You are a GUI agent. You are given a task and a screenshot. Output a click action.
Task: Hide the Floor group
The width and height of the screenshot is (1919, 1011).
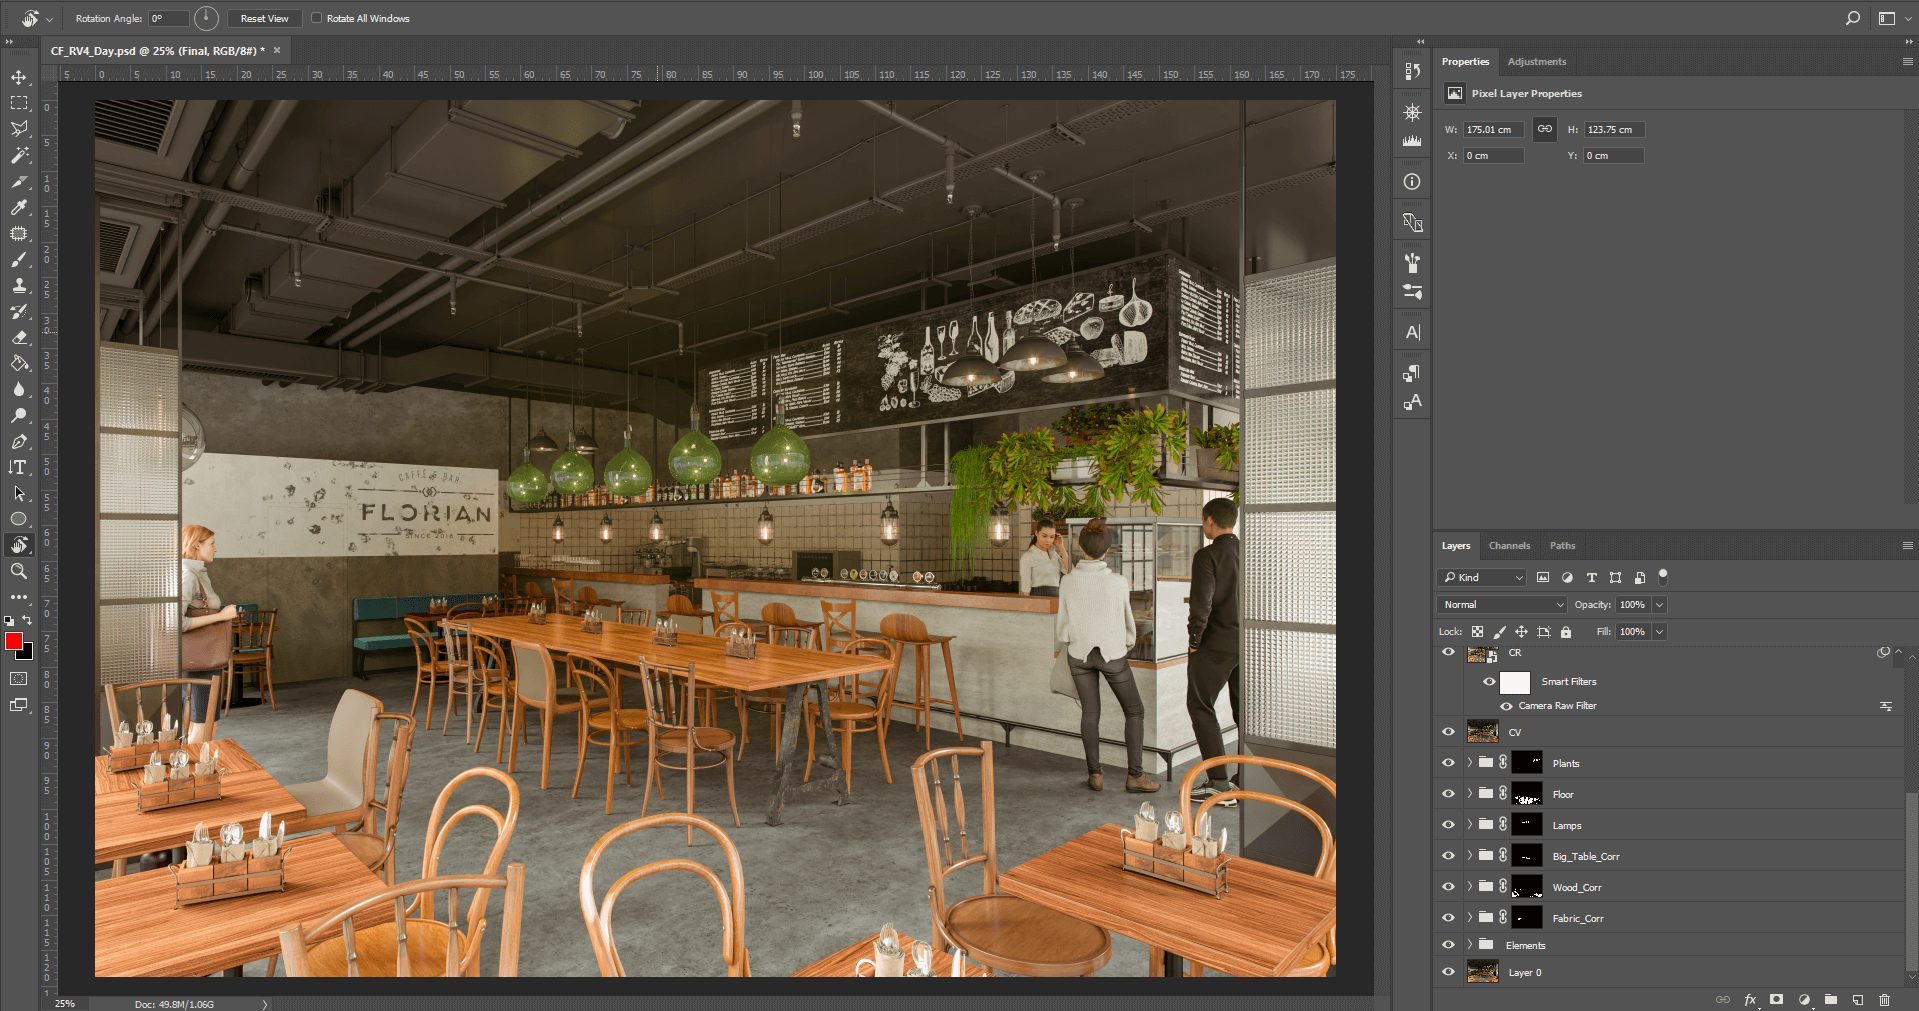(1448, 794)
